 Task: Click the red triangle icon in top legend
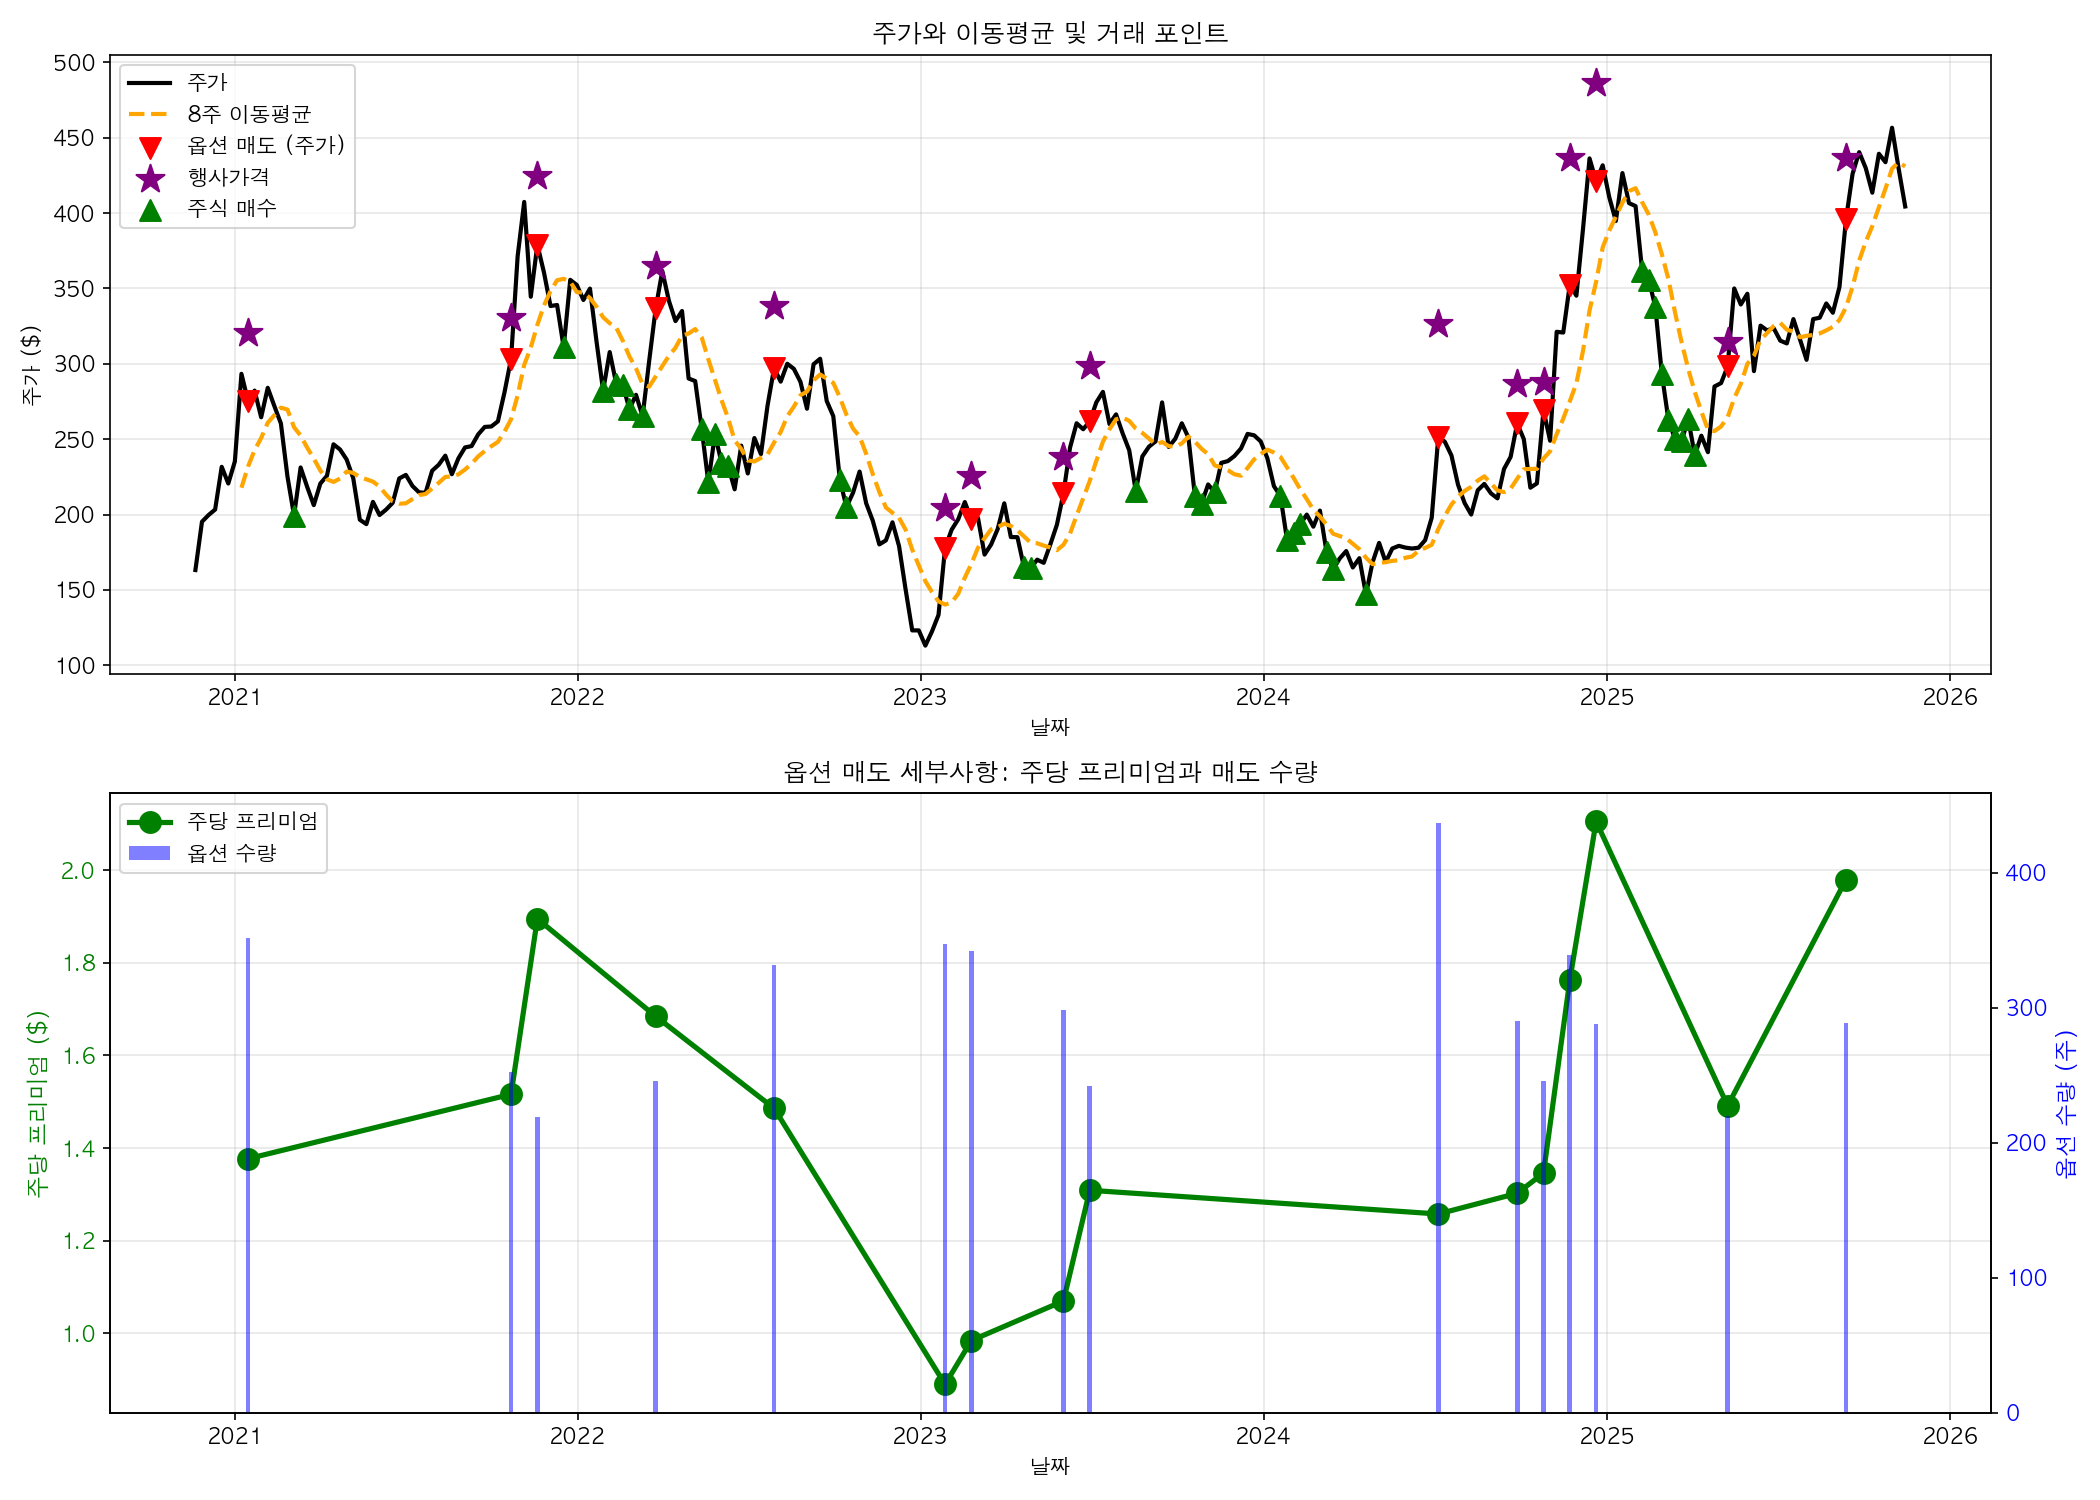pos(150,147)
